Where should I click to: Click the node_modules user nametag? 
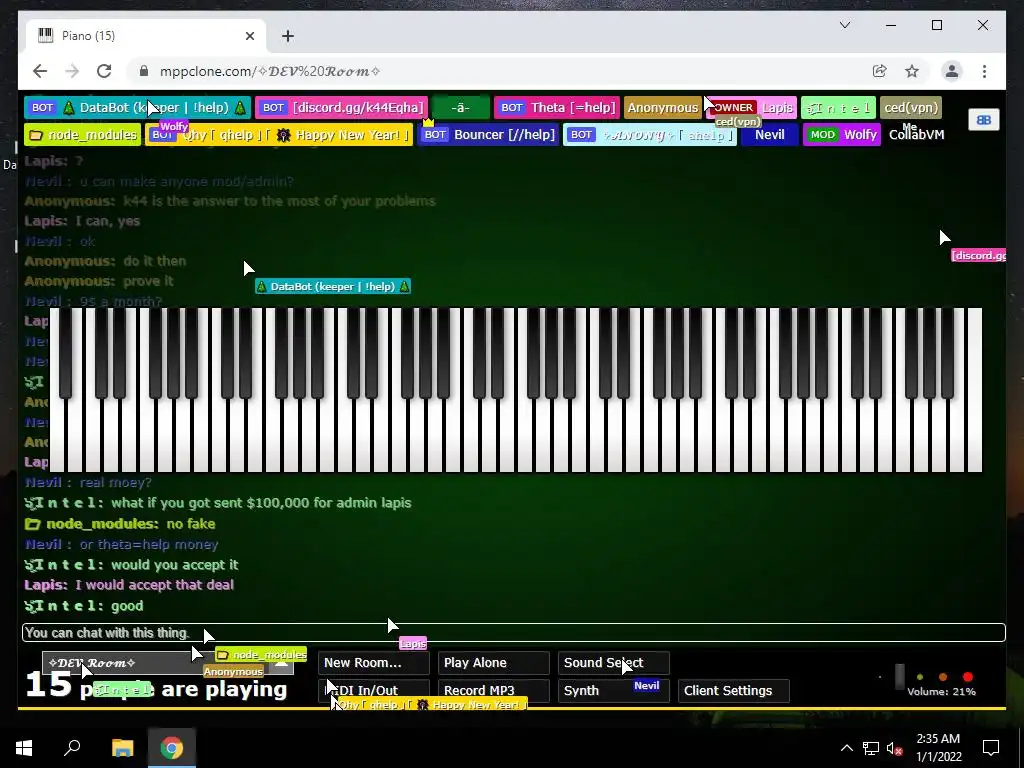click(x=82, y=135)
